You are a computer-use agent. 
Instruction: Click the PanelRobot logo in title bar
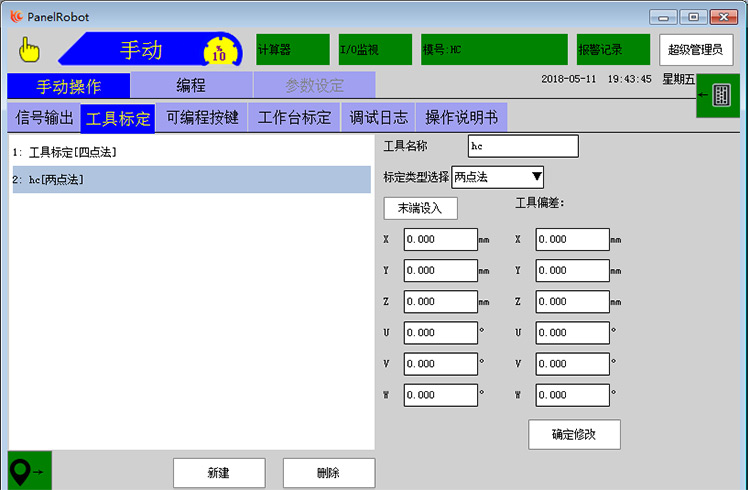coord(16,16)
